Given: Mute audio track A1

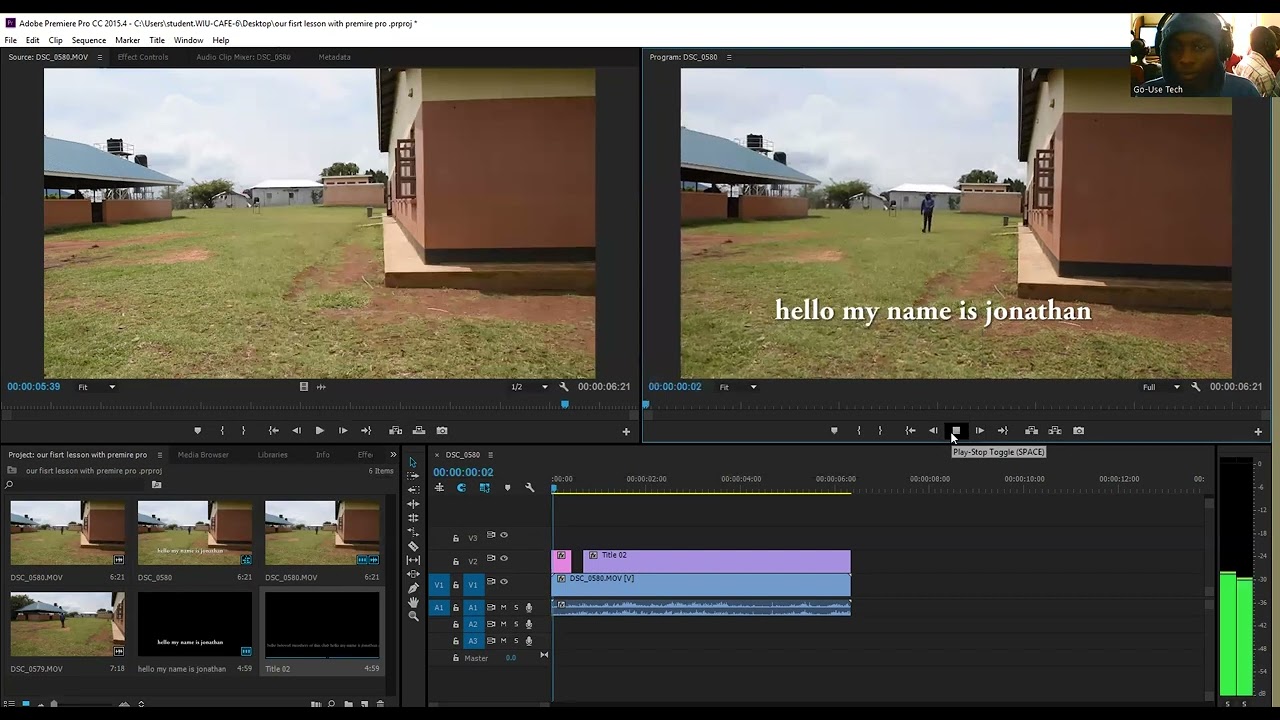Looking at the screenshot, I should pos(503,607).
